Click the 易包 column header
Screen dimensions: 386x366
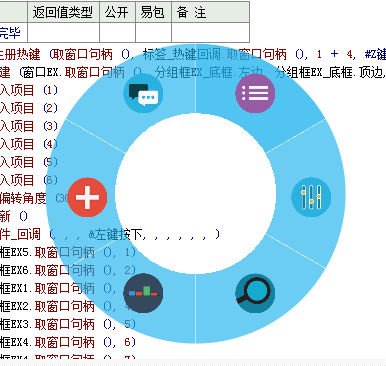coord(153,12)
